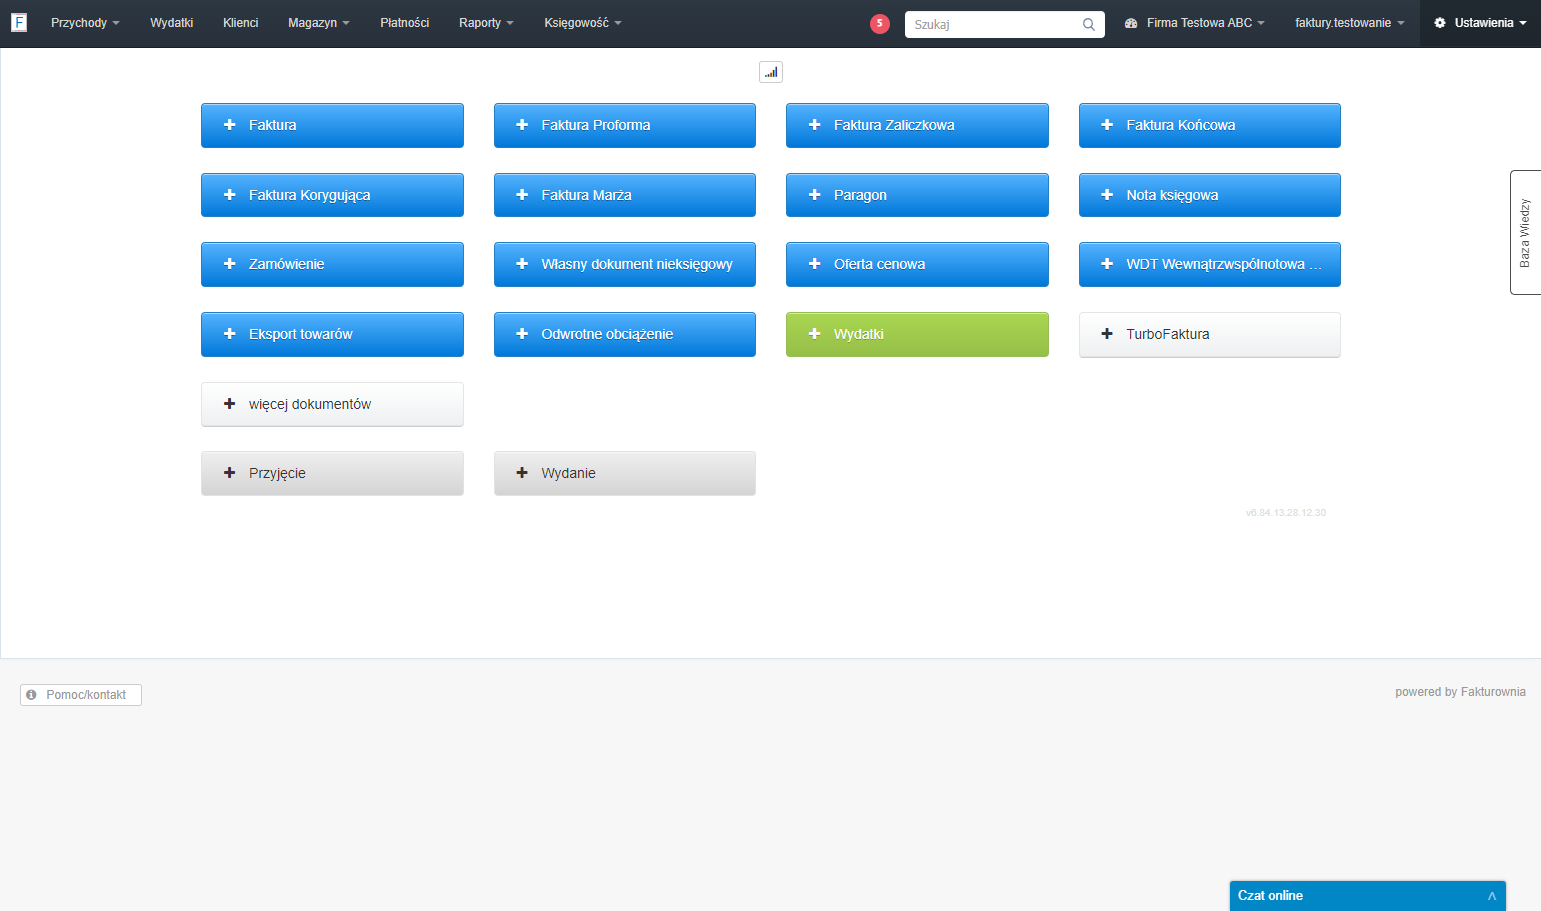Create a new Paragon

[x=917, y=195]
